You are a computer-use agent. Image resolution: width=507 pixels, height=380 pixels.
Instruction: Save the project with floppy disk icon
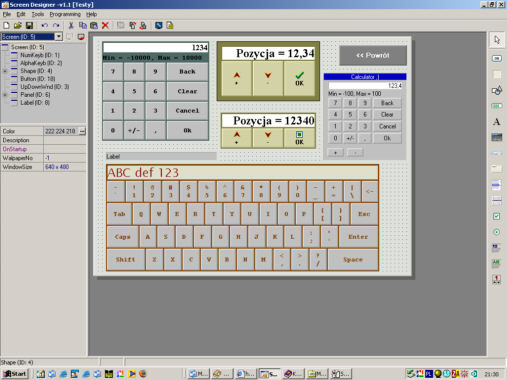tap(29, 25)
